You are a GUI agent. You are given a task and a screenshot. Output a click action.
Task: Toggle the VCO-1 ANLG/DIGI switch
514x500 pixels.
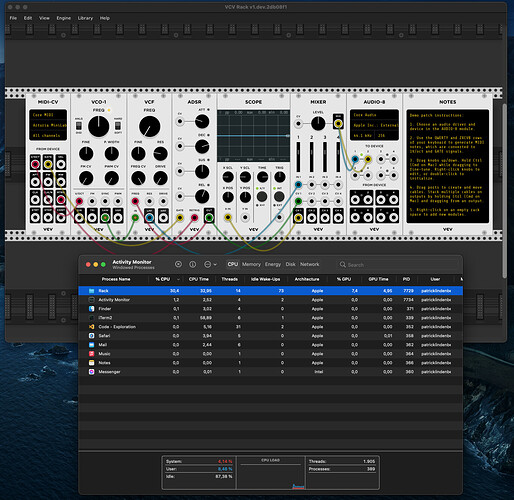(79, 126)
